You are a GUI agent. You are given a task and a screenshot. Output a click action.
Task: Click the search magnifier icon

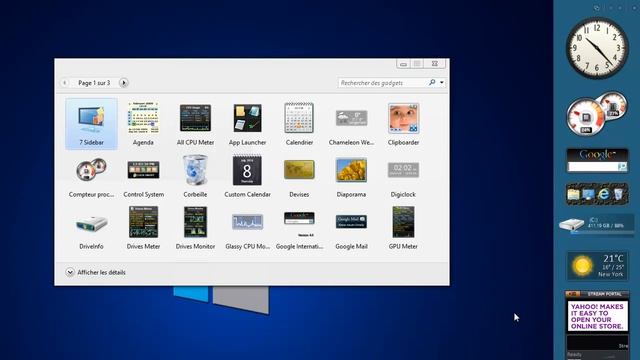tap(432, 82)
